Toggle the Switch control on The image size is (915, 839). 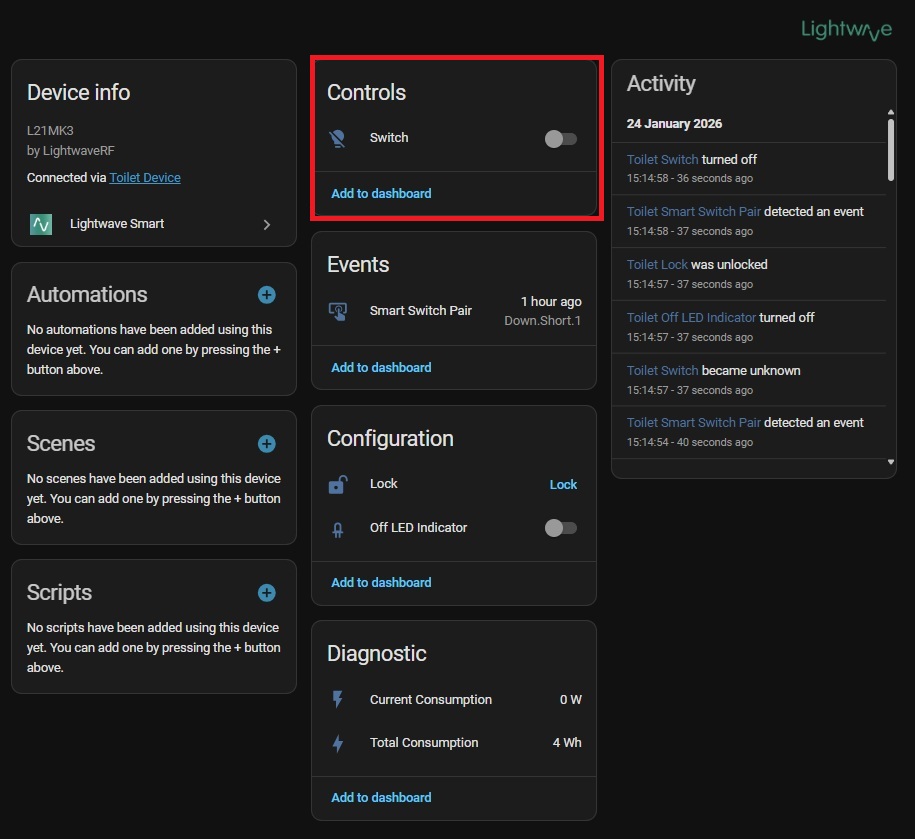pos(560,139)
